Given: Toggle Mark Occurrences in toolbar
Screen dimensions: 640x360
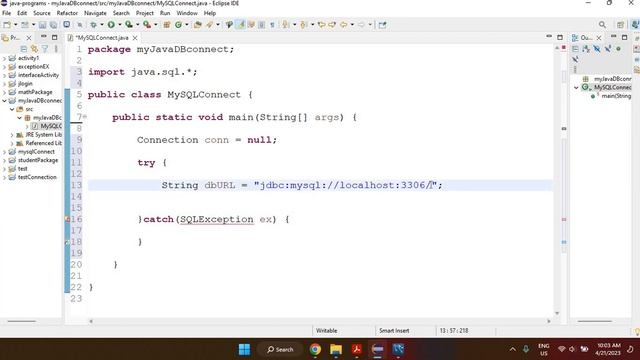Looking at the screenshot, I should coord(240,25).
